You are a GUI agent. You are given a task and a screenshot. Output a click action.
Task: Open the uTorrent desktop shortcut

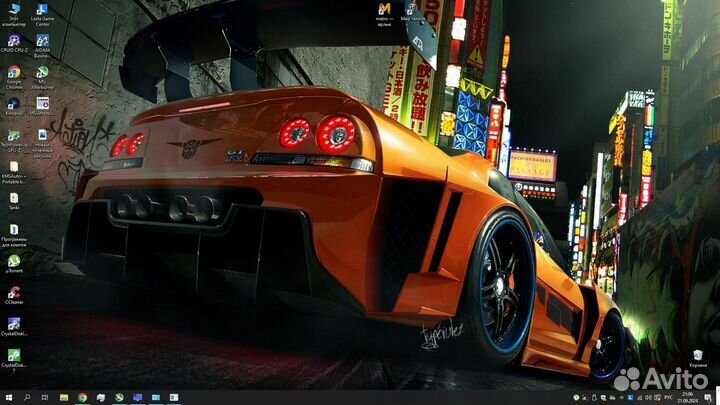click(x=14, y=261)
